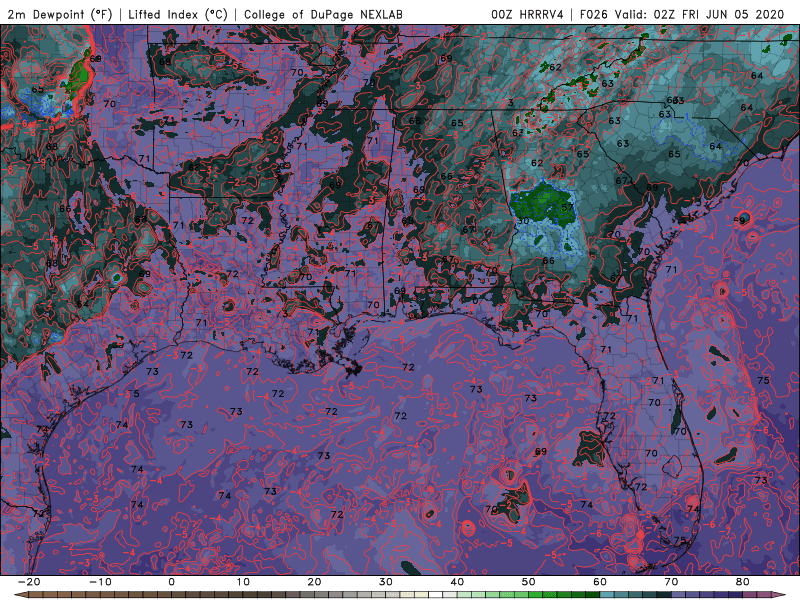Click the 'F026 Valid: 02Z FRI JUN 05 2020' text
The width and height of the screenshot is (800, 600).
point(682,14)
